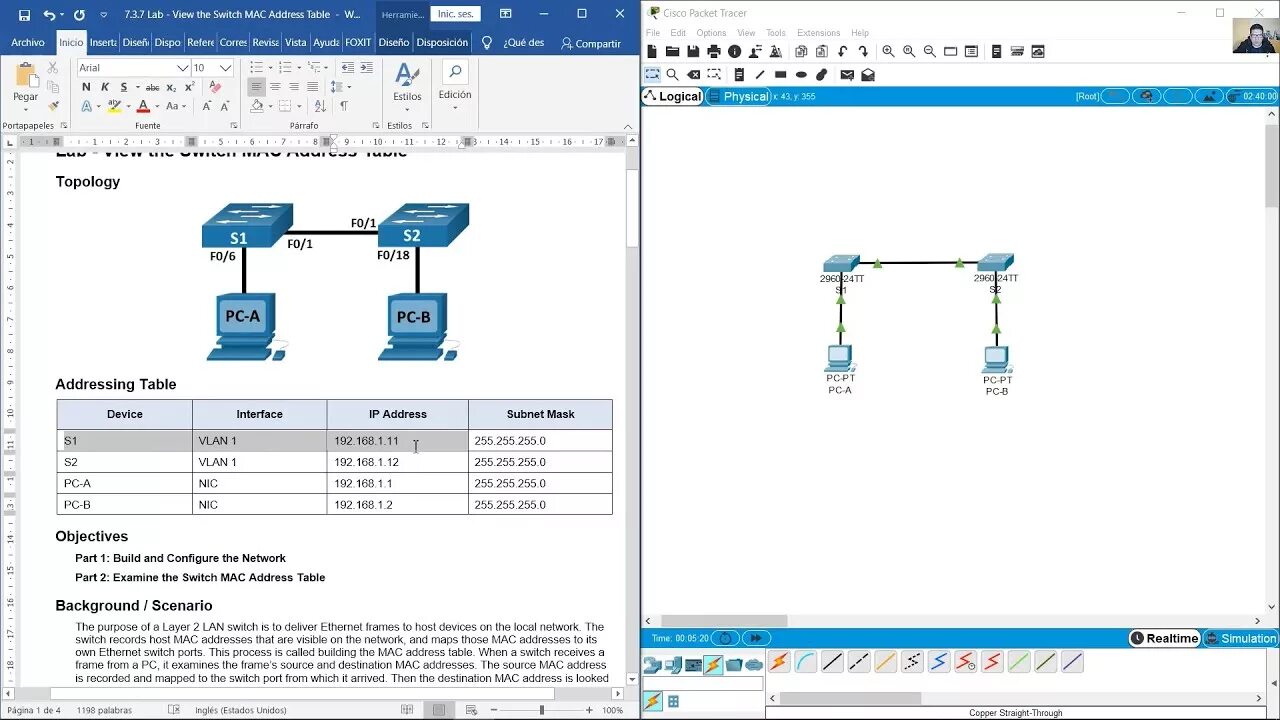The width and height of the screenshot is (1280, 720).
Task: Click the Power Cycle Devices button
Action: pyautogui.click(x=725, y=638)
